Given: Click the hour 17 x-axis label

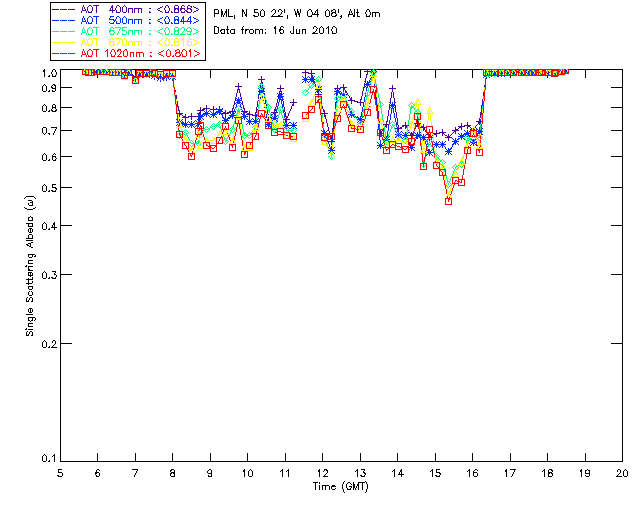Looking at the screenshot, I should pos(510,473).
